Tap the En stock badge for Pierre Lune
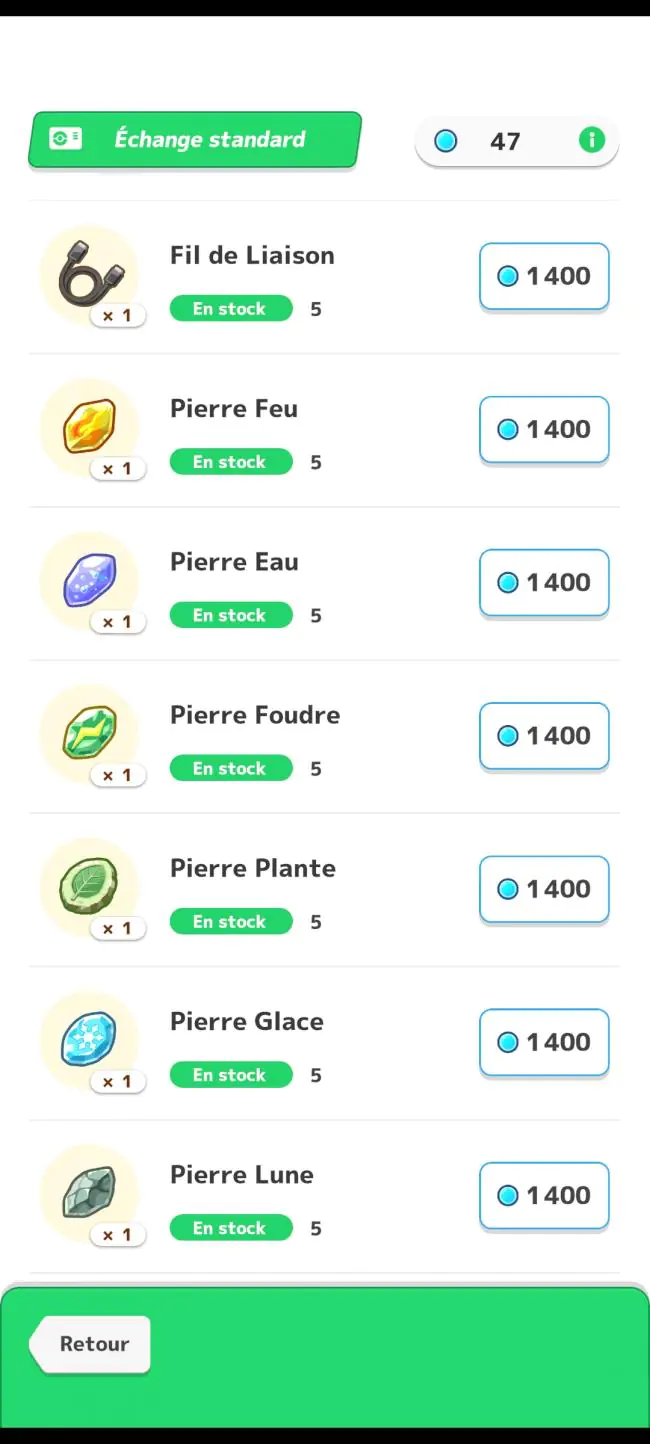This screenshot has height=1444, width=650. 230,1228
